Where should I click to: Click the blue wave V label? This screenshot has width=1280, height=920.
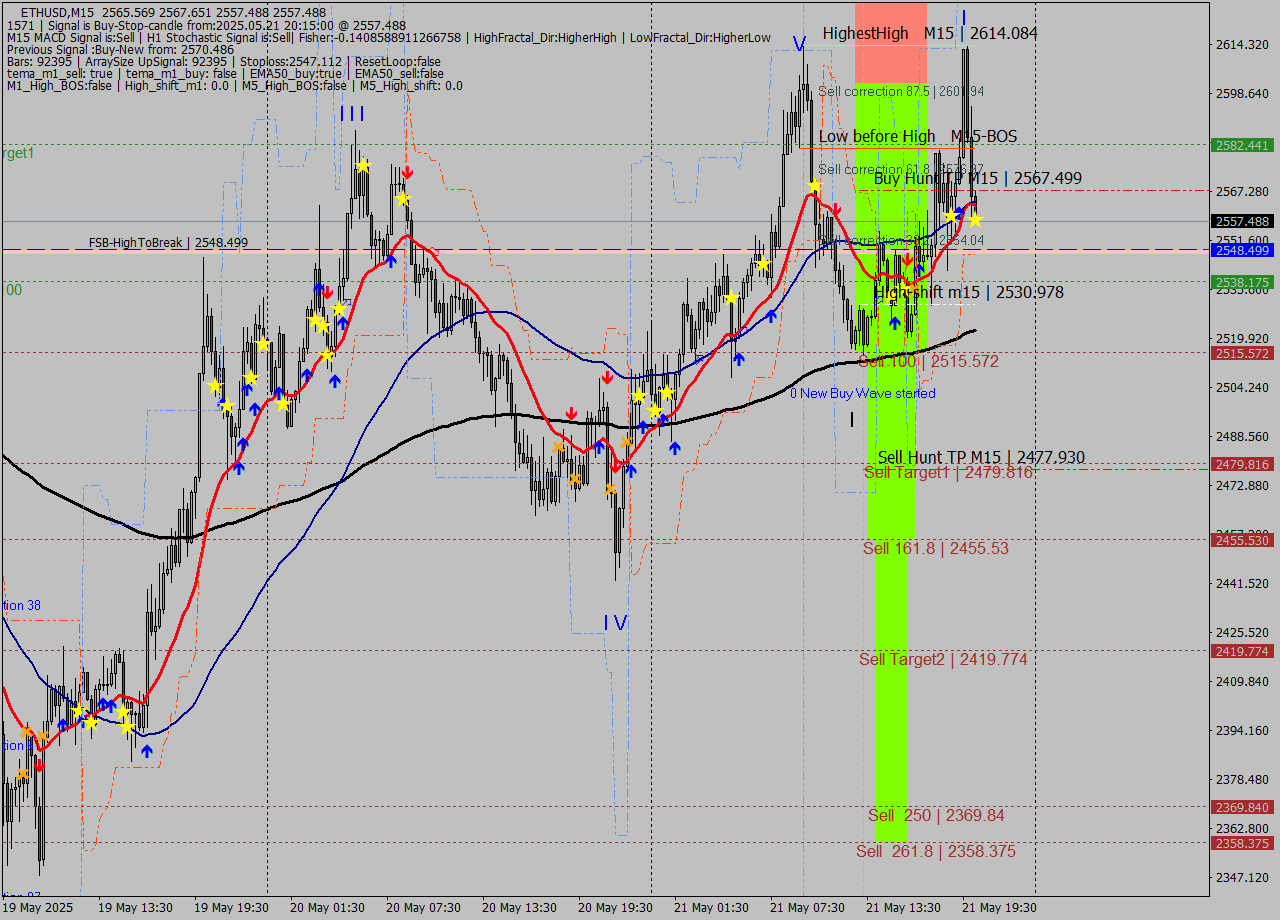click(x=799, y=44)
